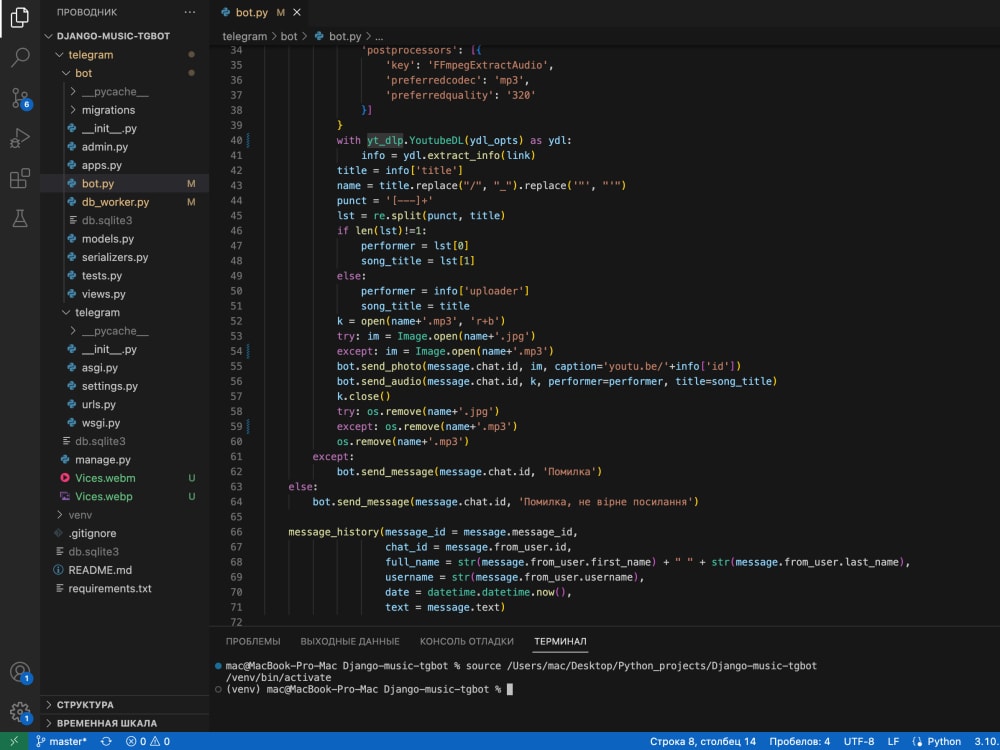Open the Extensions view
The width and height of the screenshot is (1000, 750).
[x=18, y=179]
